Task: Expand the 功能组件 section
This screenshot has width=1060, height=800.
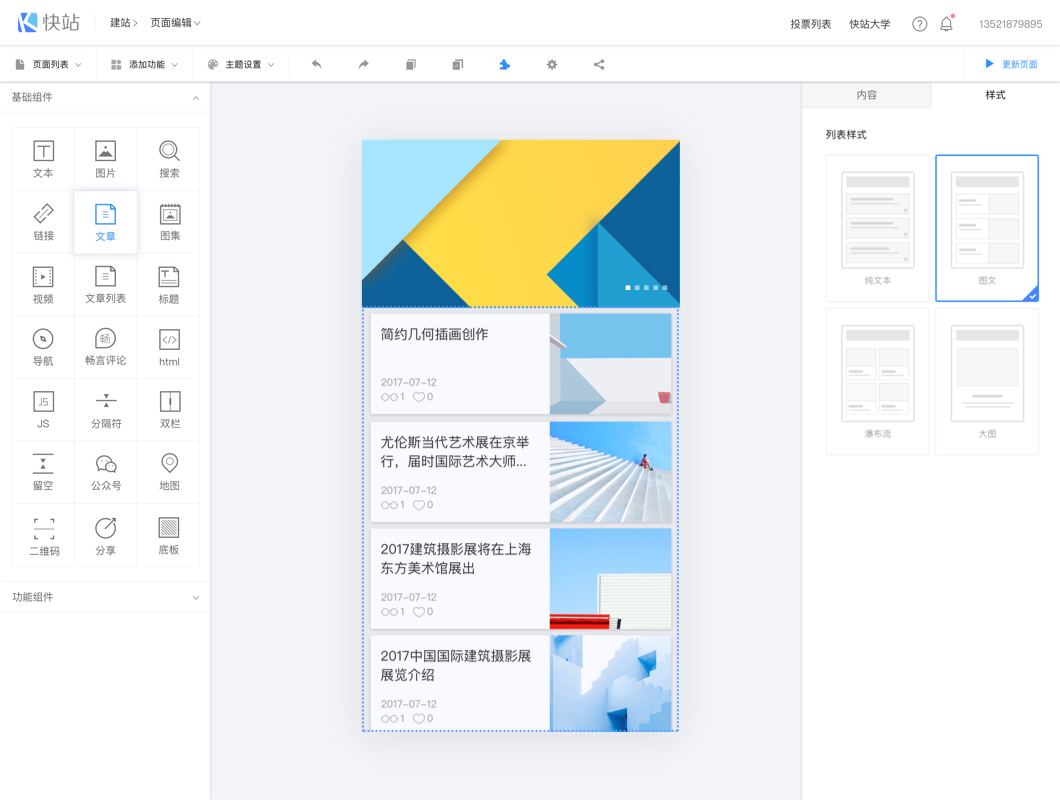Action: pyautogui.click(x=105, y=597)
